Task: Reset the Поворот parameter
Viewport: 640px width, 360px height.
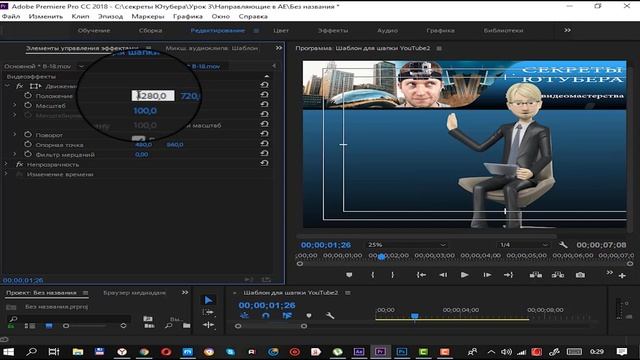Action: coord(264,134)
